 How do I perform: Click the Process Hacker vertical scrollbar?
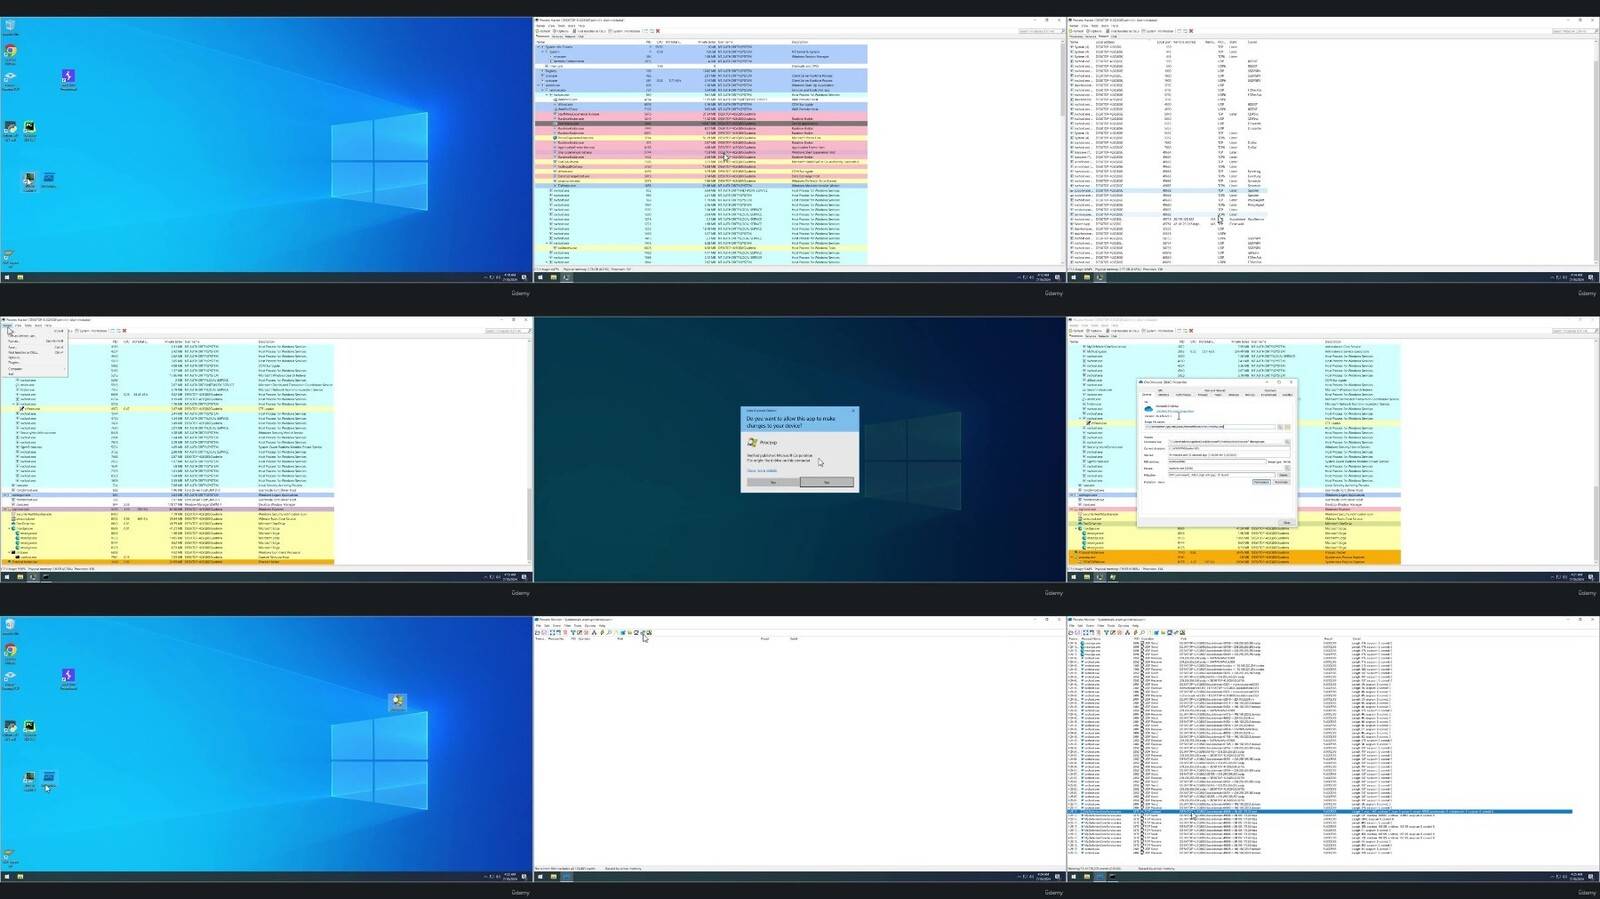(1061, 150)
